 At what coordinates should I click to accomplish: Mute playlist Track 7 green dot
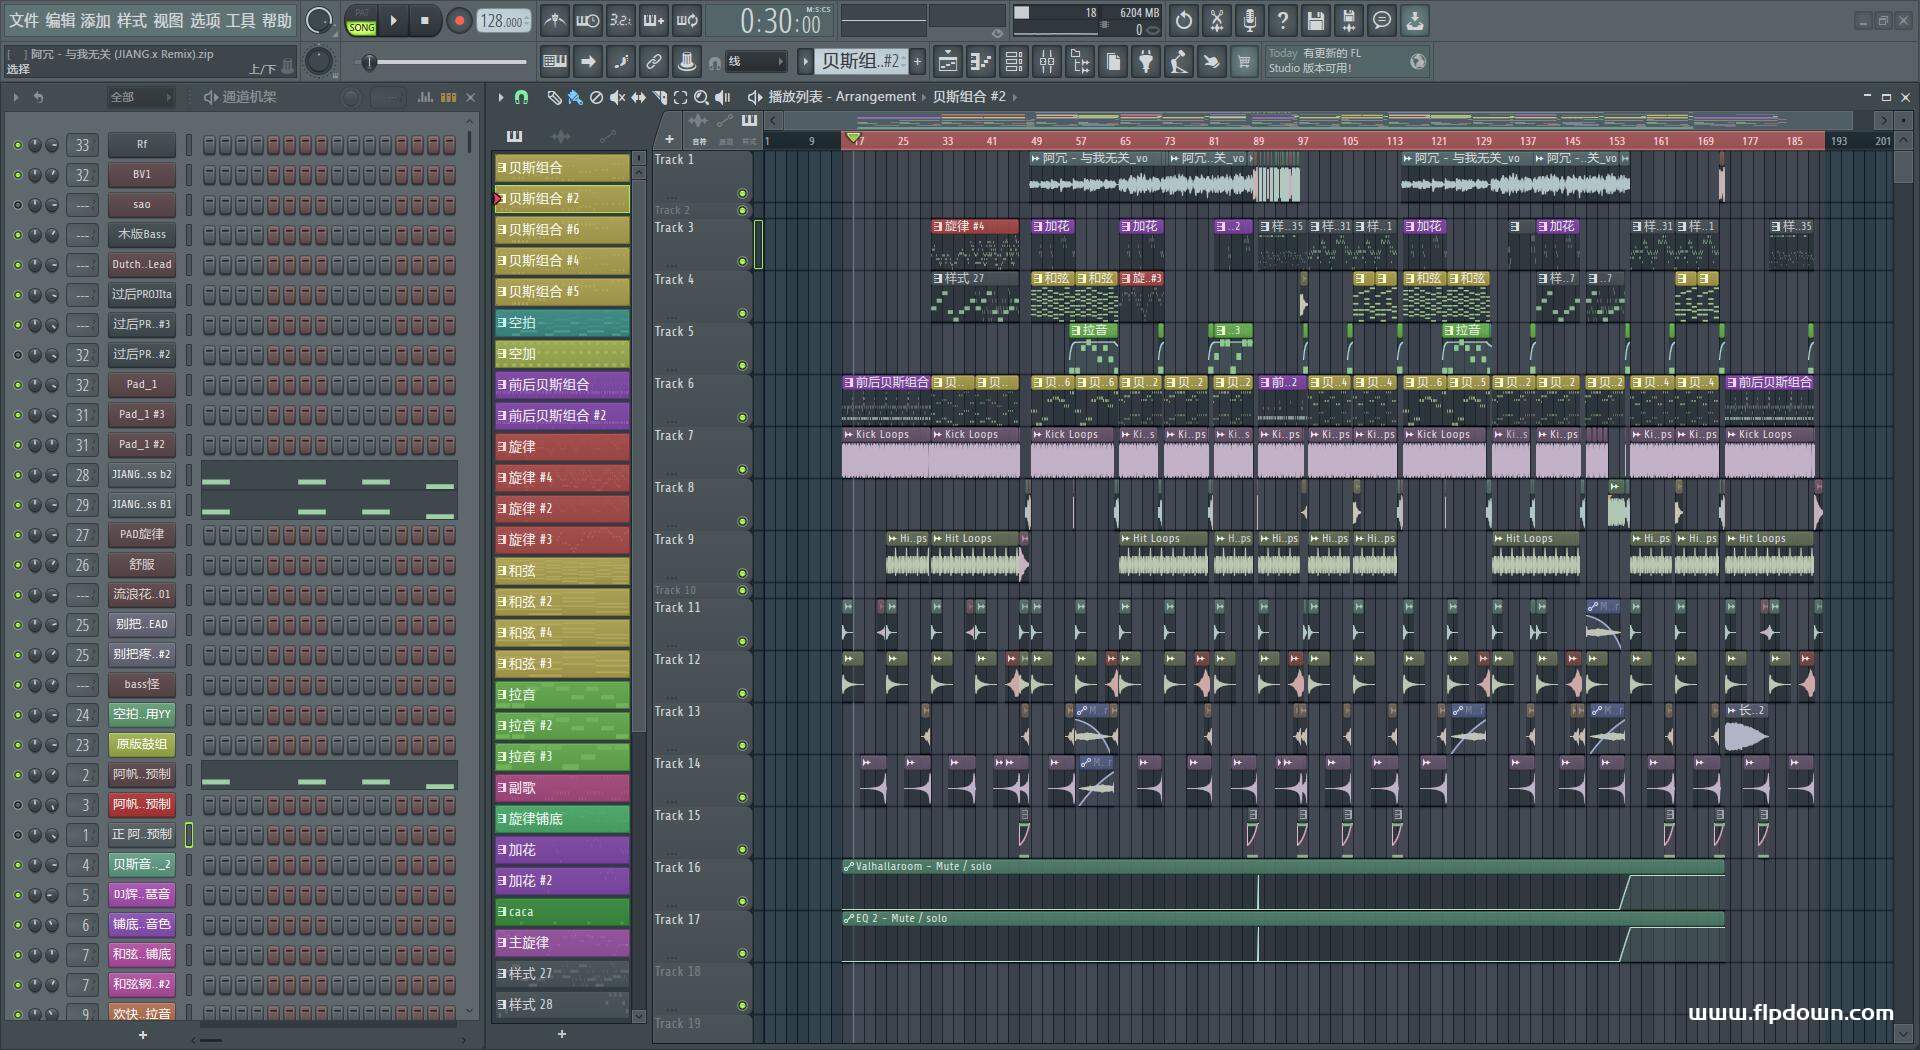pos(742,470)
